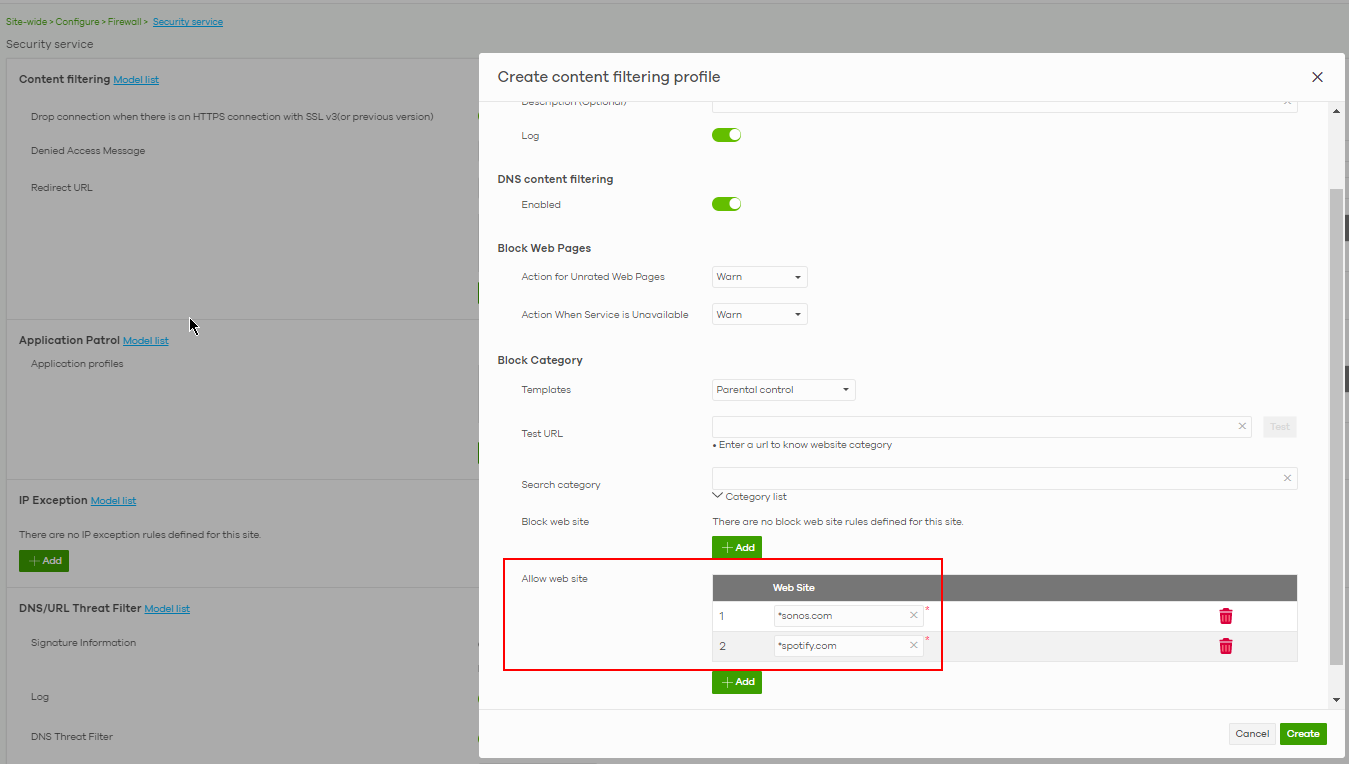Cancel the profile creation
Viewport: 1349px width, 764px height.
coord(1252,733)
